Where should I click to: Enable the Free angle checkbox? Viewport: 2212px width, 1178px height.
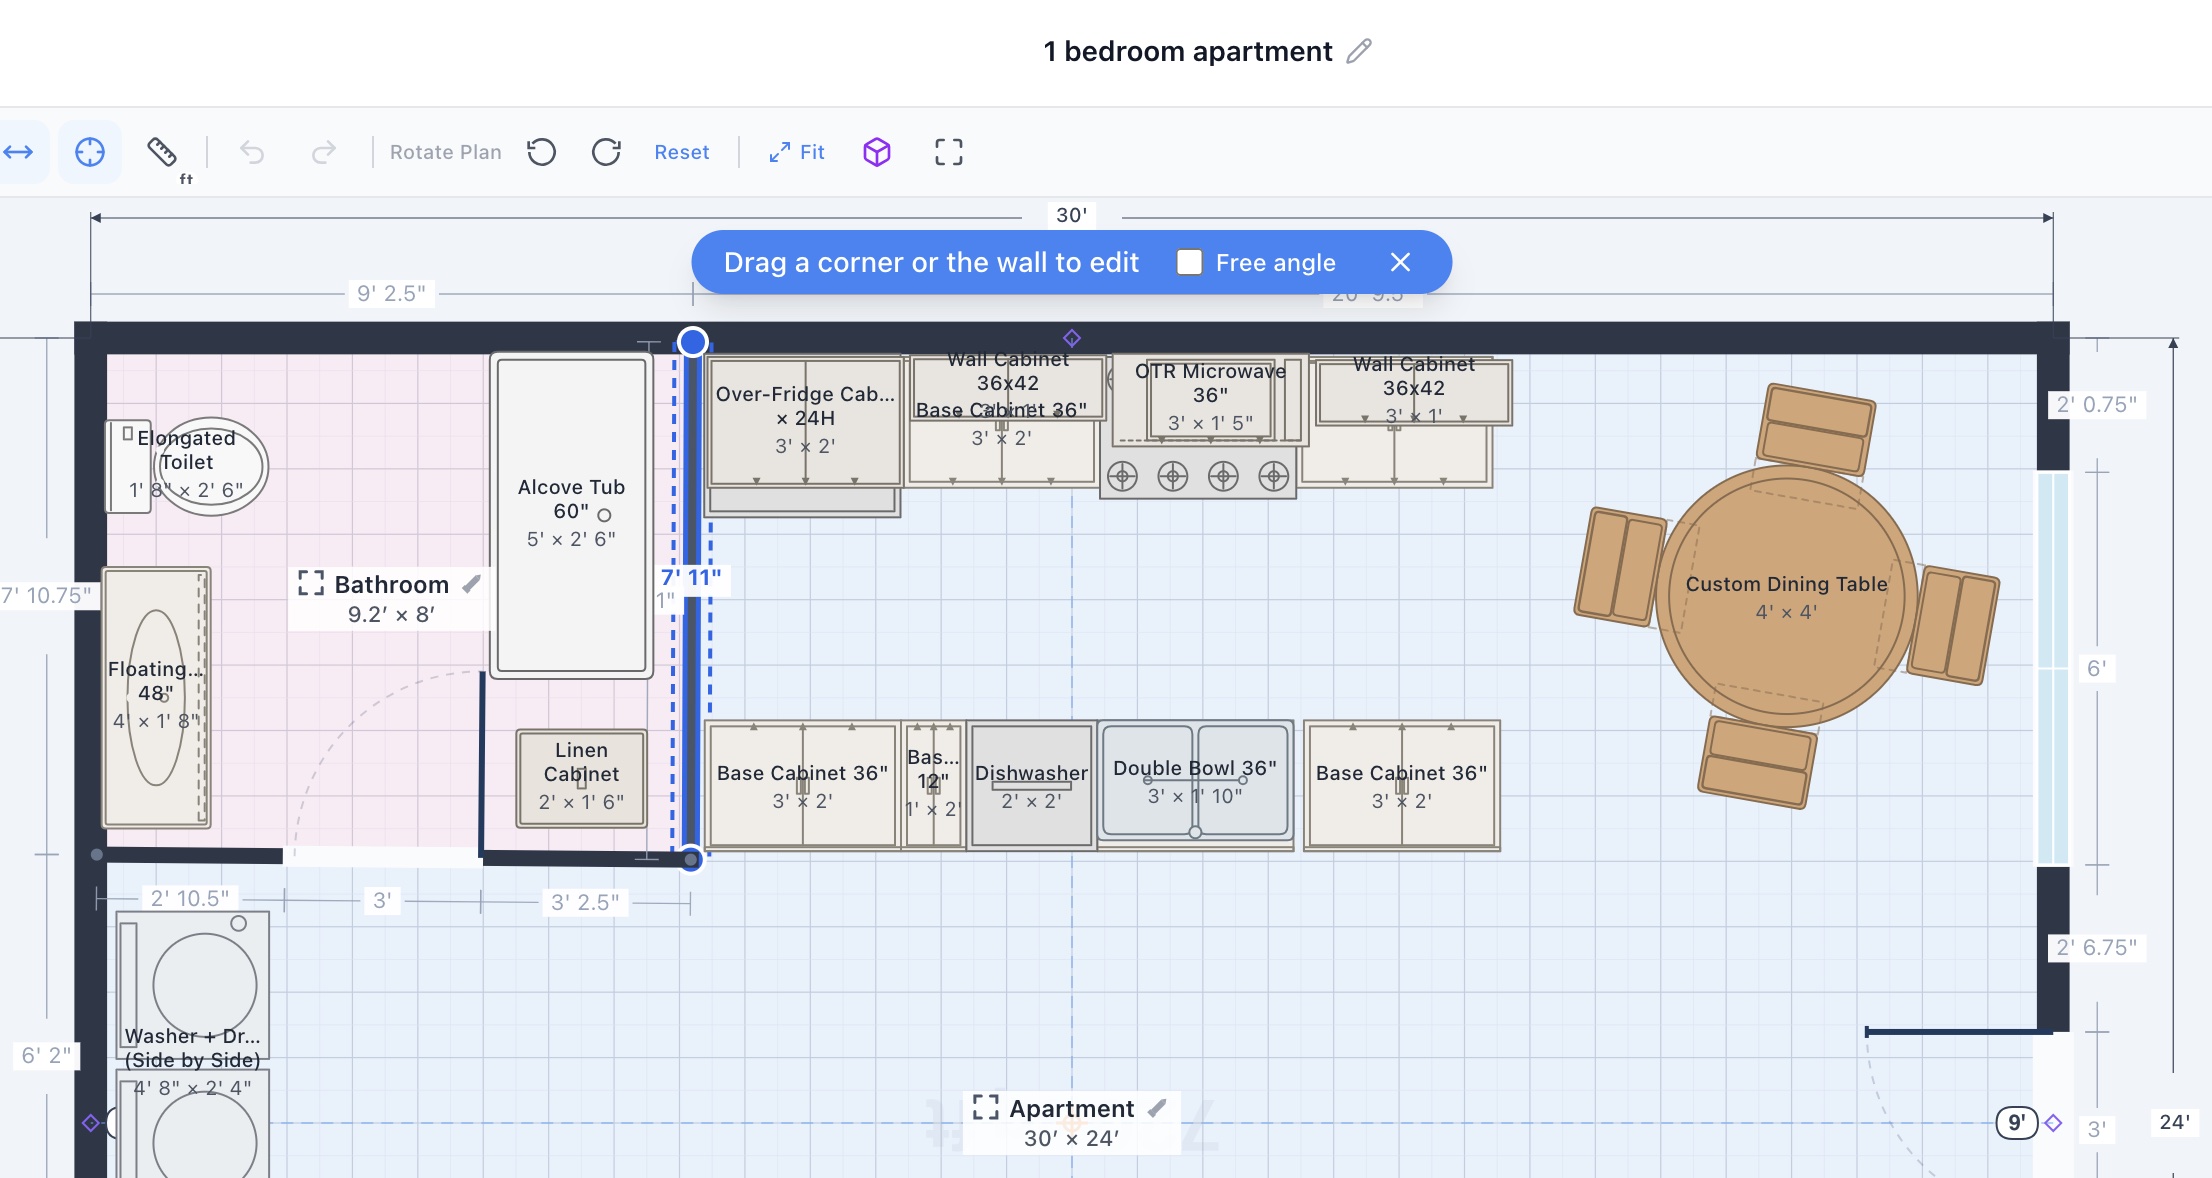click(x=1189, y=262)
